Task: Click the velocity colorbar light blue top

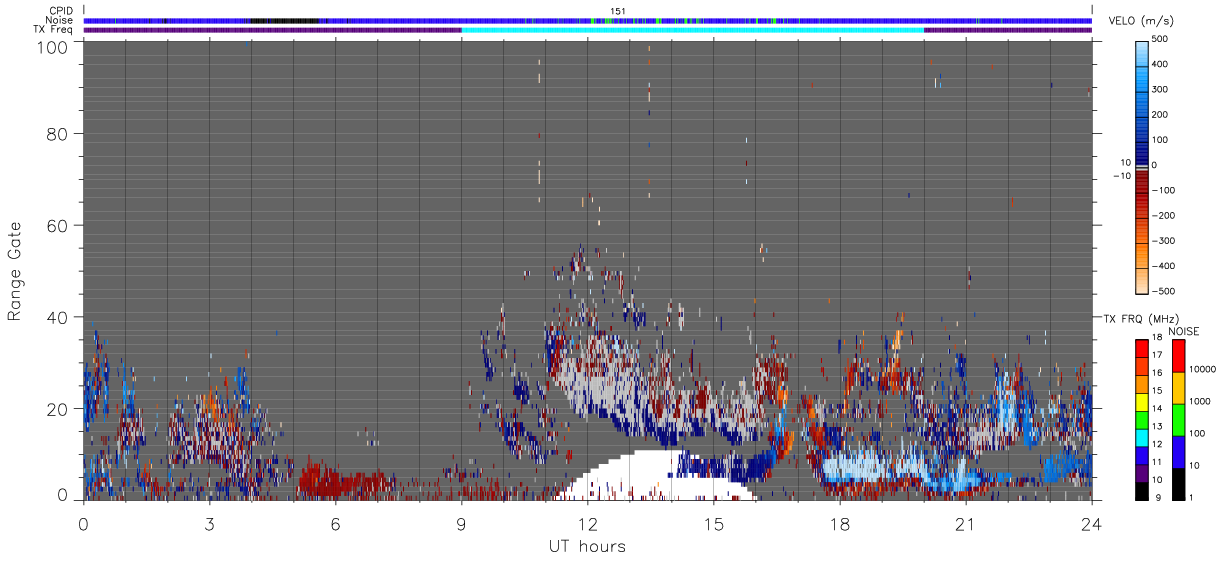Action: [1142, 52]
